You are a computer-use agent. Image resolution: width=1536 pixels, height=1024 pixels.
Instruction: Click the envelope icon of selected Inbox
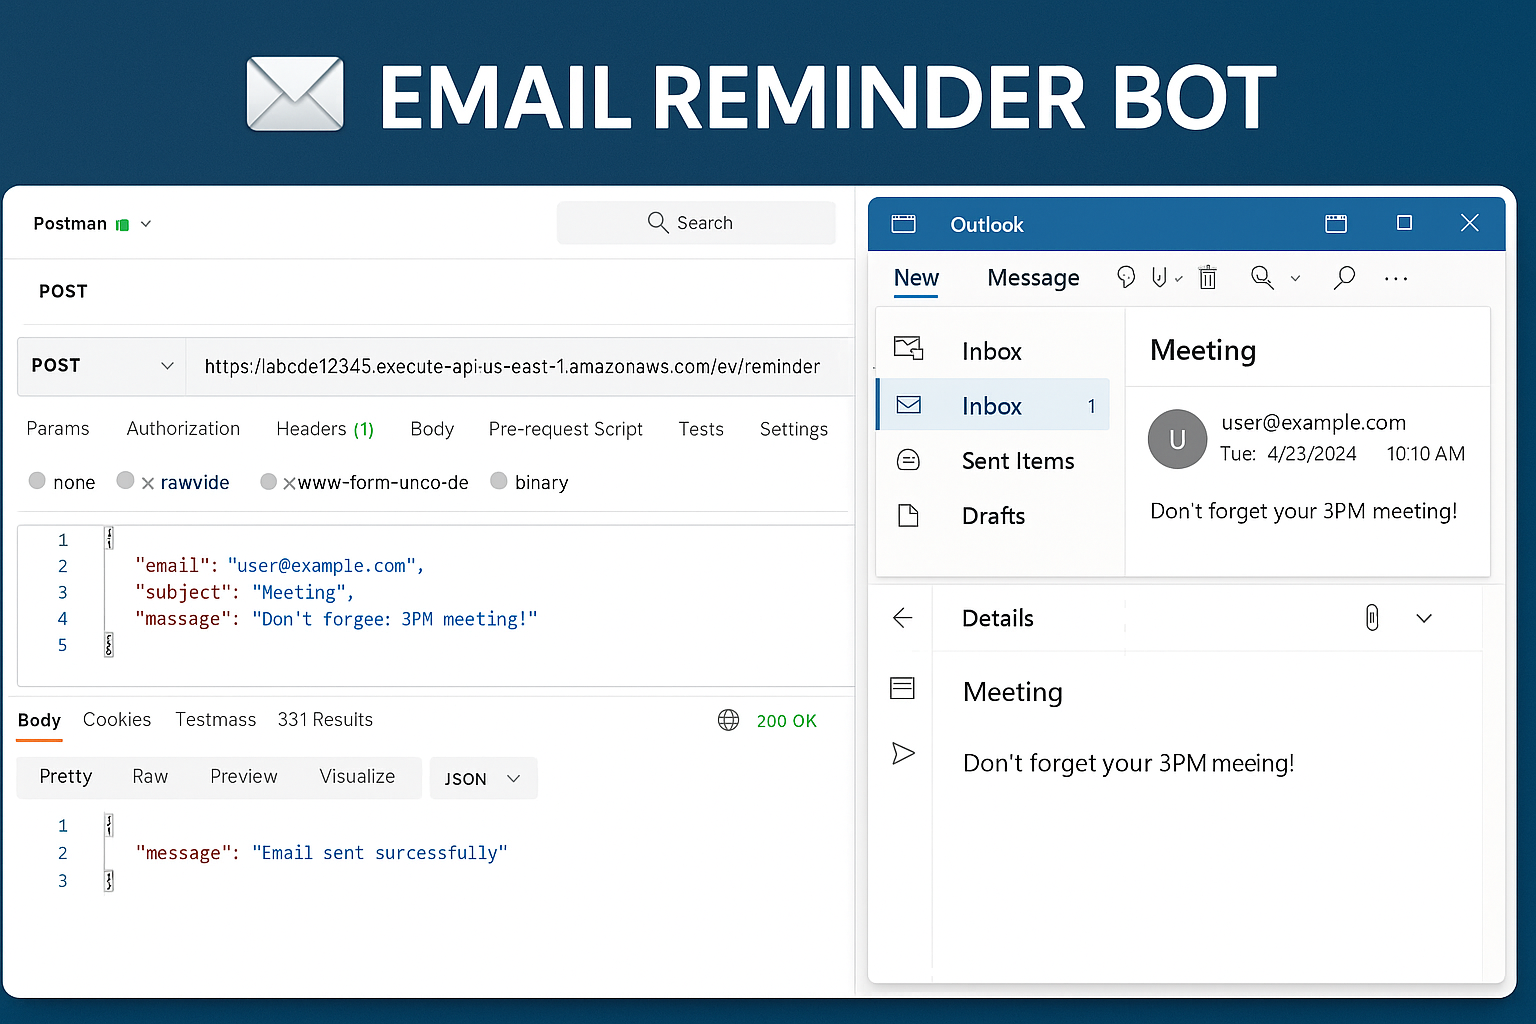click(x=908, y=405)
